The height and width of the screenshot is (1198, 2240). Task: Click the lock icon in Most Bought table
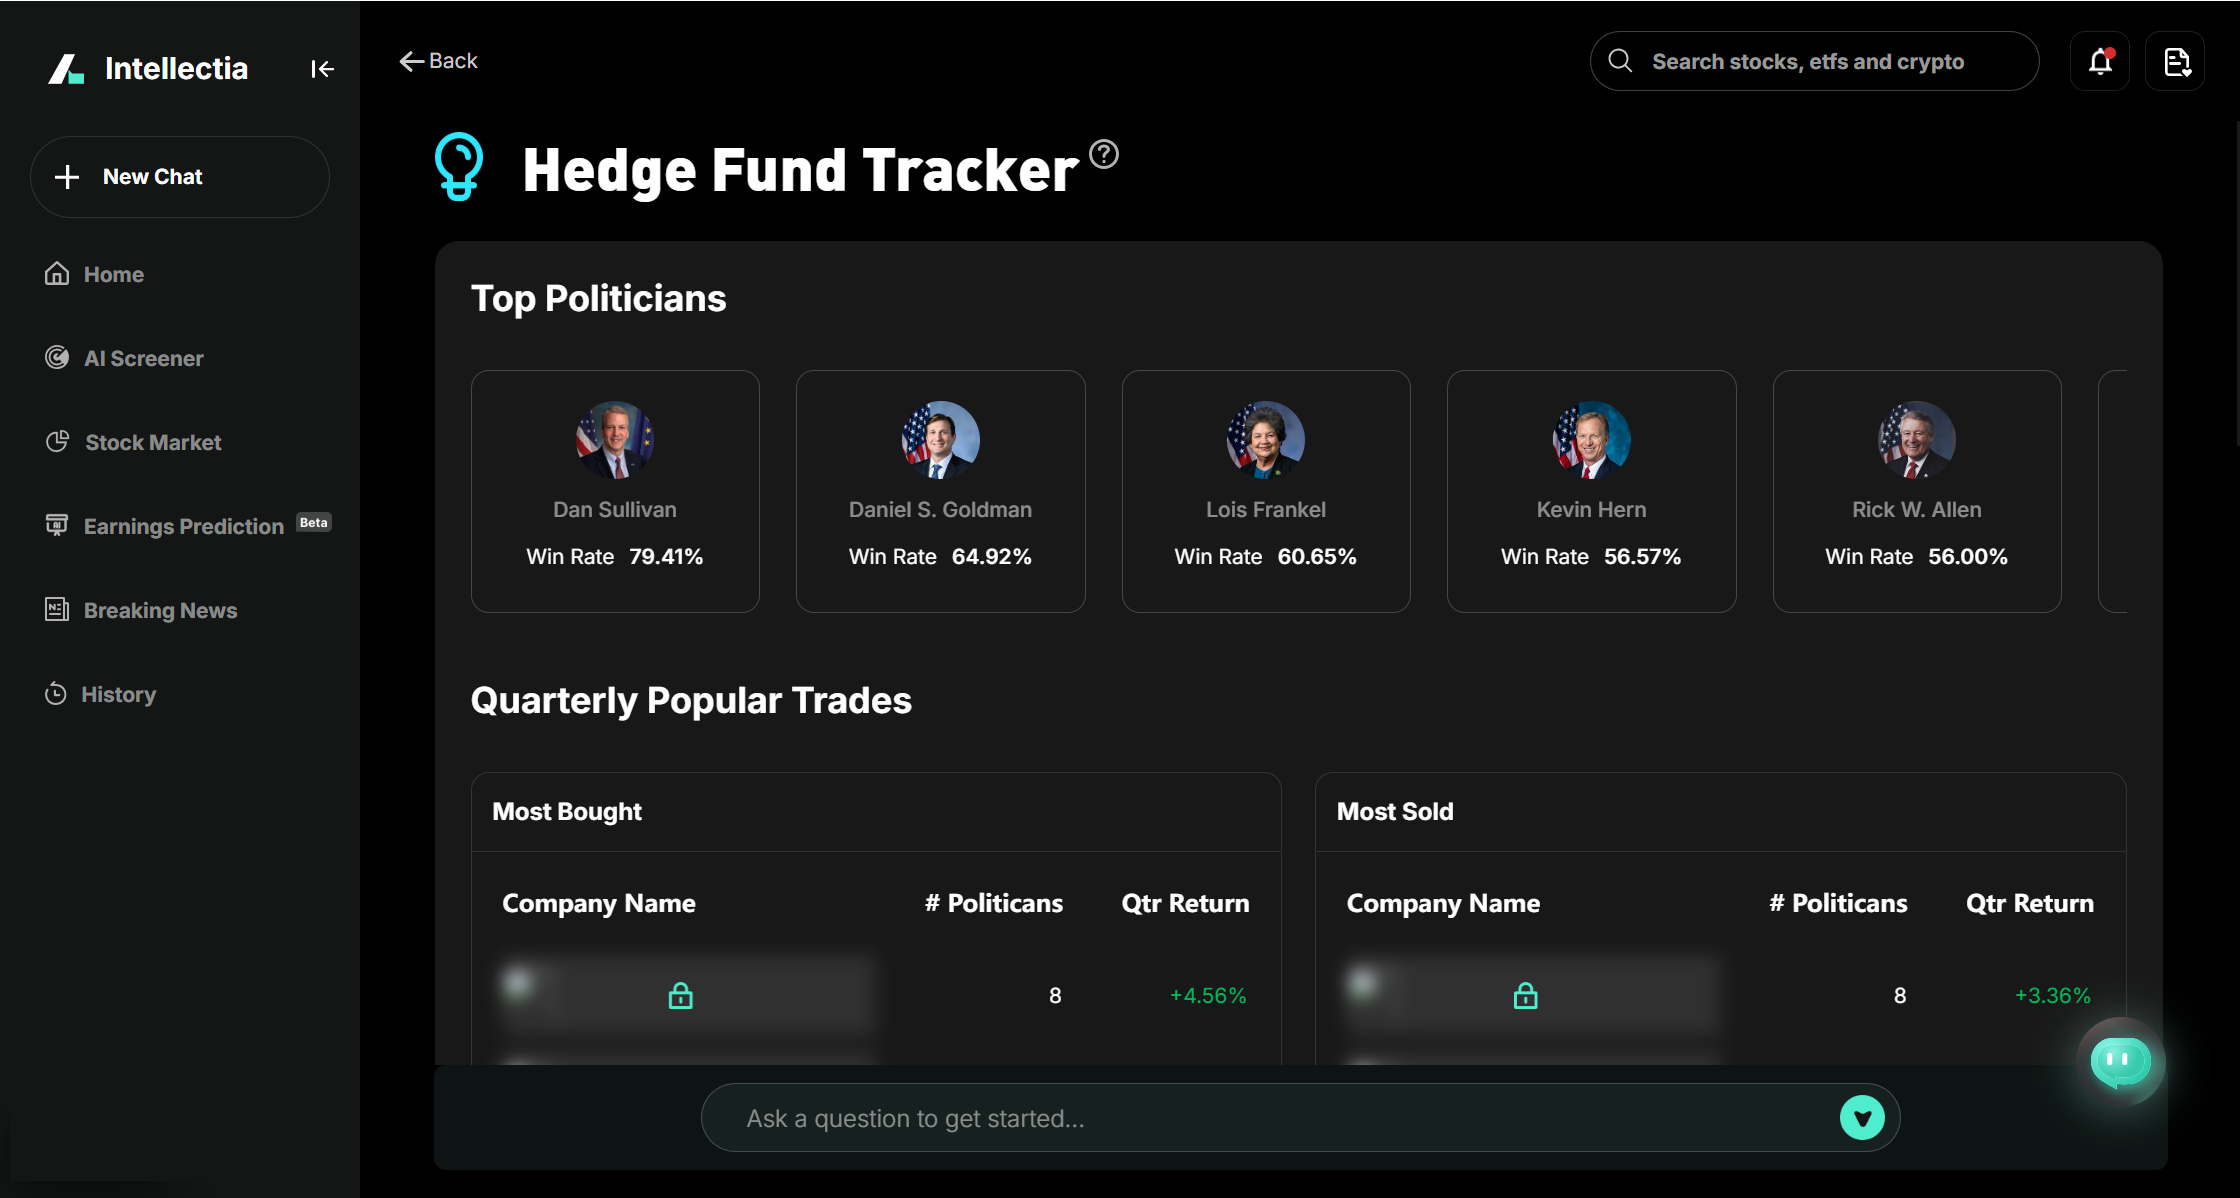coord(680,995)
